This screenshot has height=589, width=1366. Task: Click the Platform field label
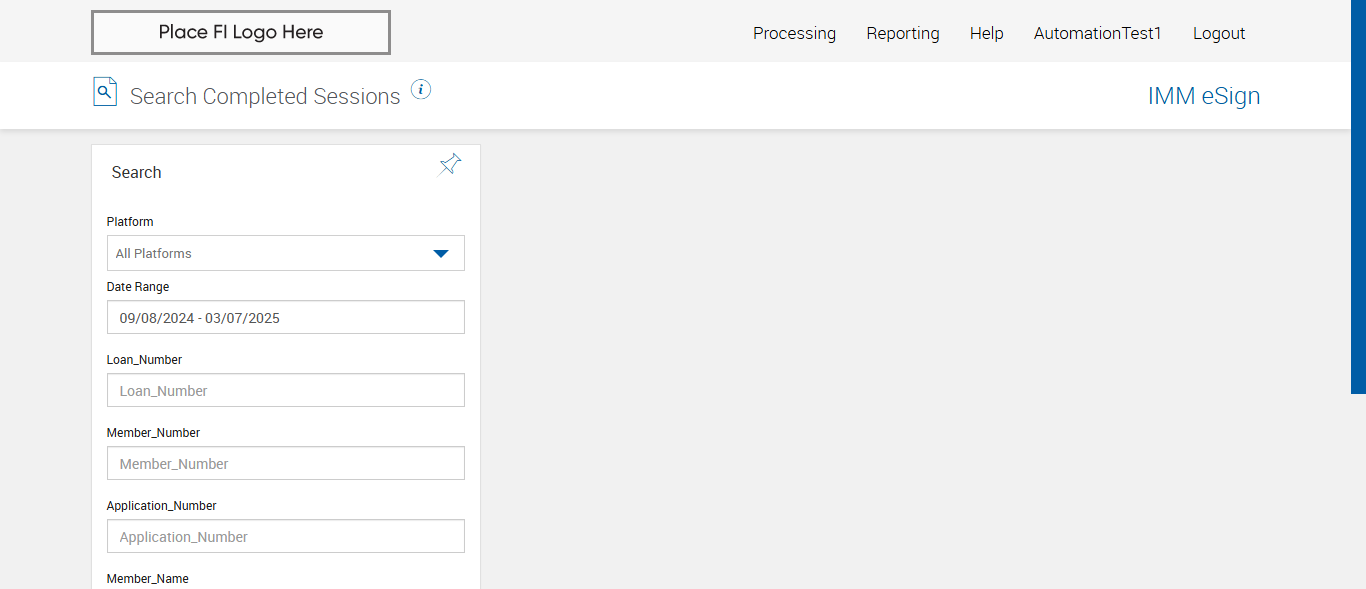pyautogui.click(x=130, y=222)
